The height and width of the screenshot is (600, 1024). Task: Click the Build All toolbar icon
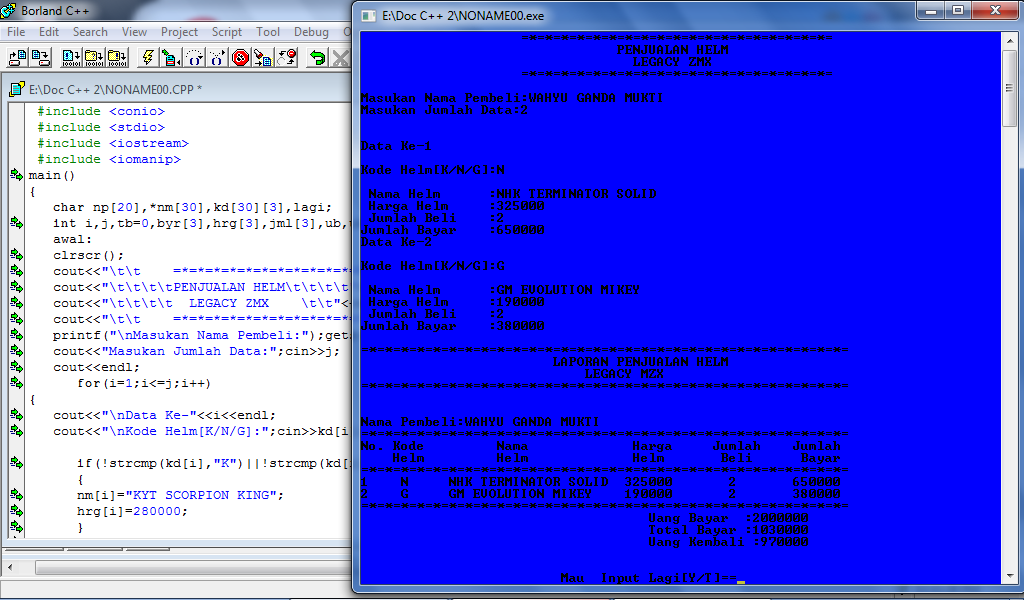point(117,57)
